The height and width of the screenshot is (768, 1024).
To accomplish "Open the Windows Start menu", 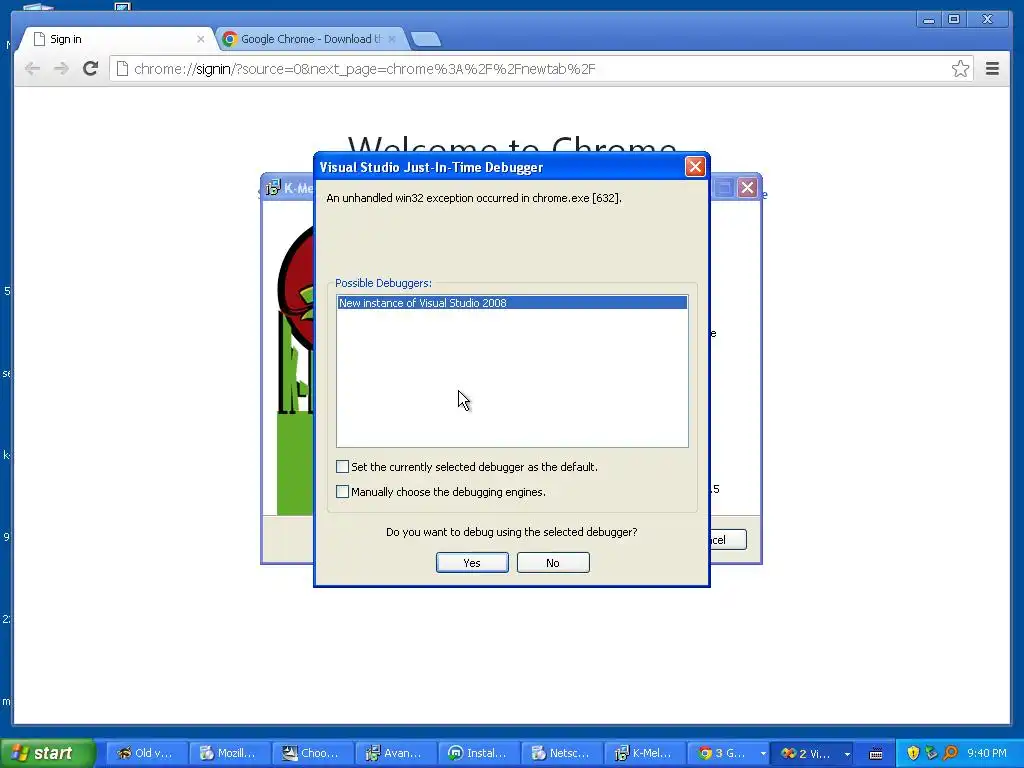I will pos(48,753).
